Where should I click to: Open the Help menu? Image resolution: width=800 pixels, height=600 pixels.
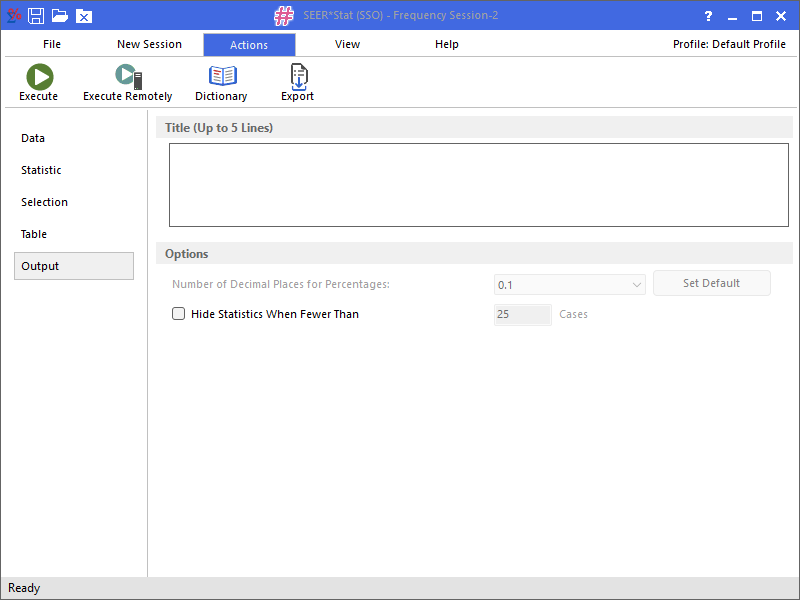coord(446,44)
